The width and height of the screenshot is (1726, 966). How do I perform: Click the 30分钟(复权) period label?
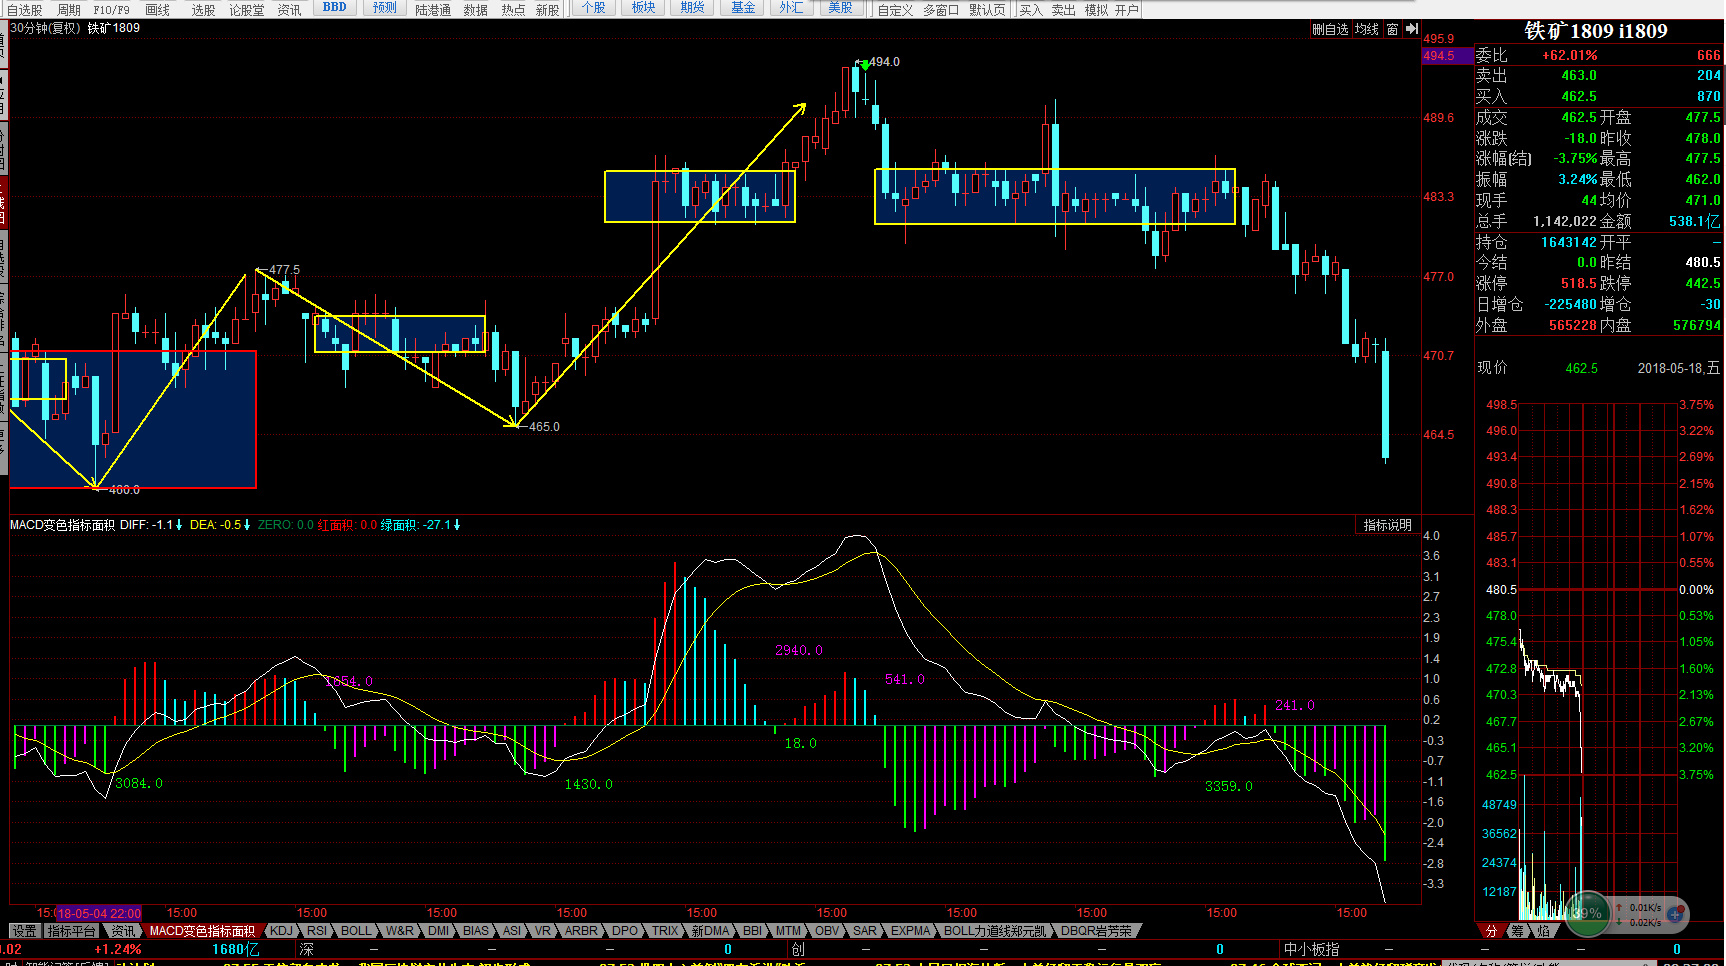tap(45, 28)
